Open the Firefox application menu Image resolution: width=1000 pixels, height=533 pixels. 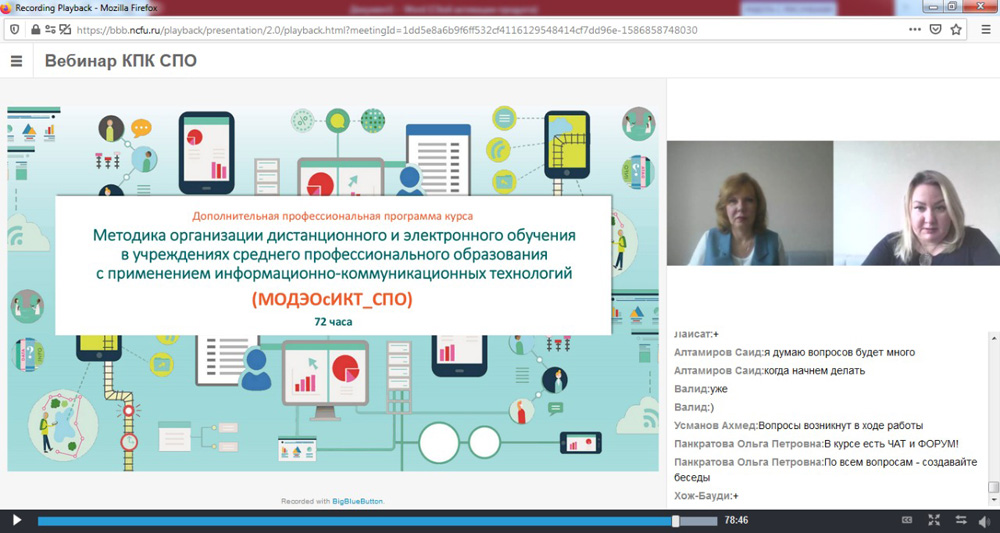986,29
